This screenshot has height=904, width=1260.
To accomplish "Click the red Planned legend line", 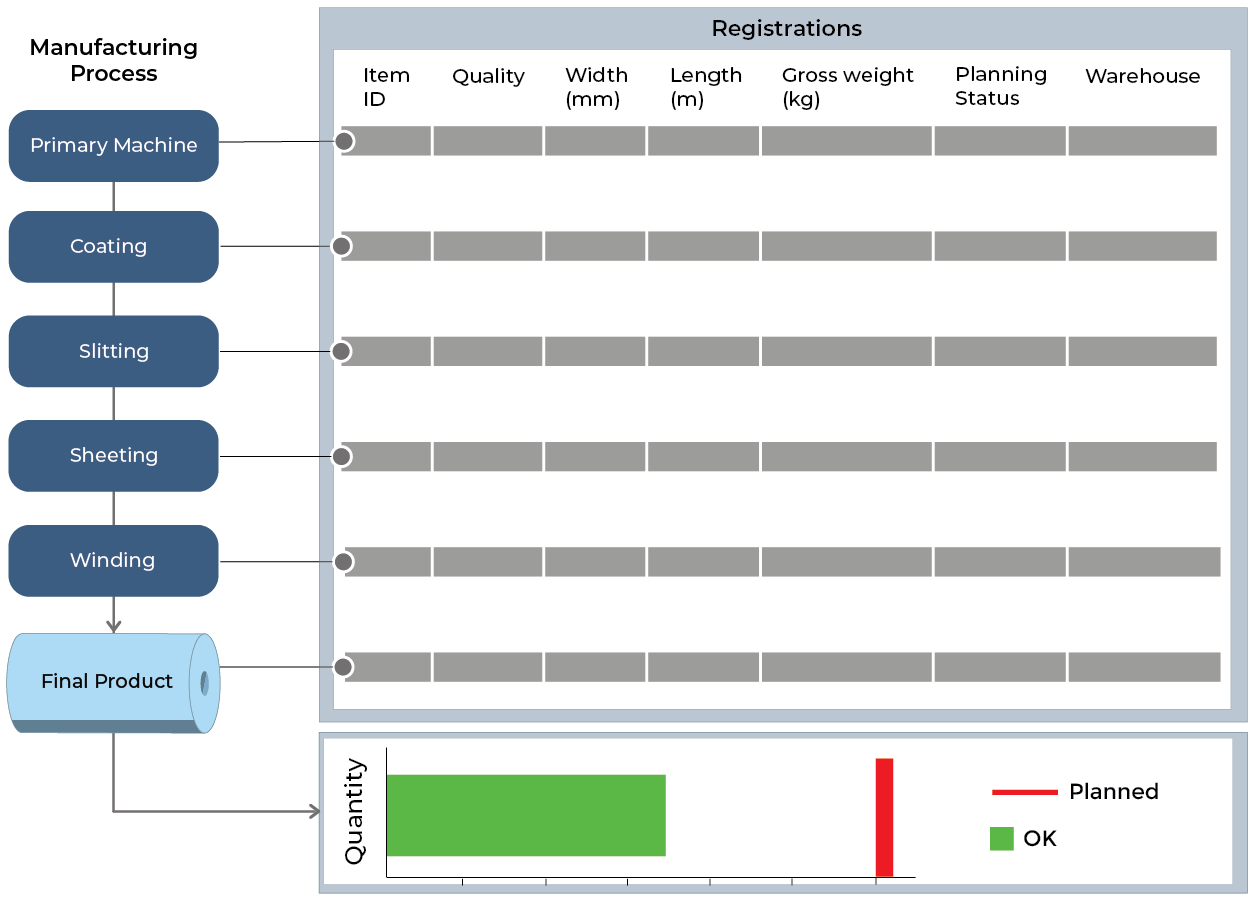I will 1024,792.
